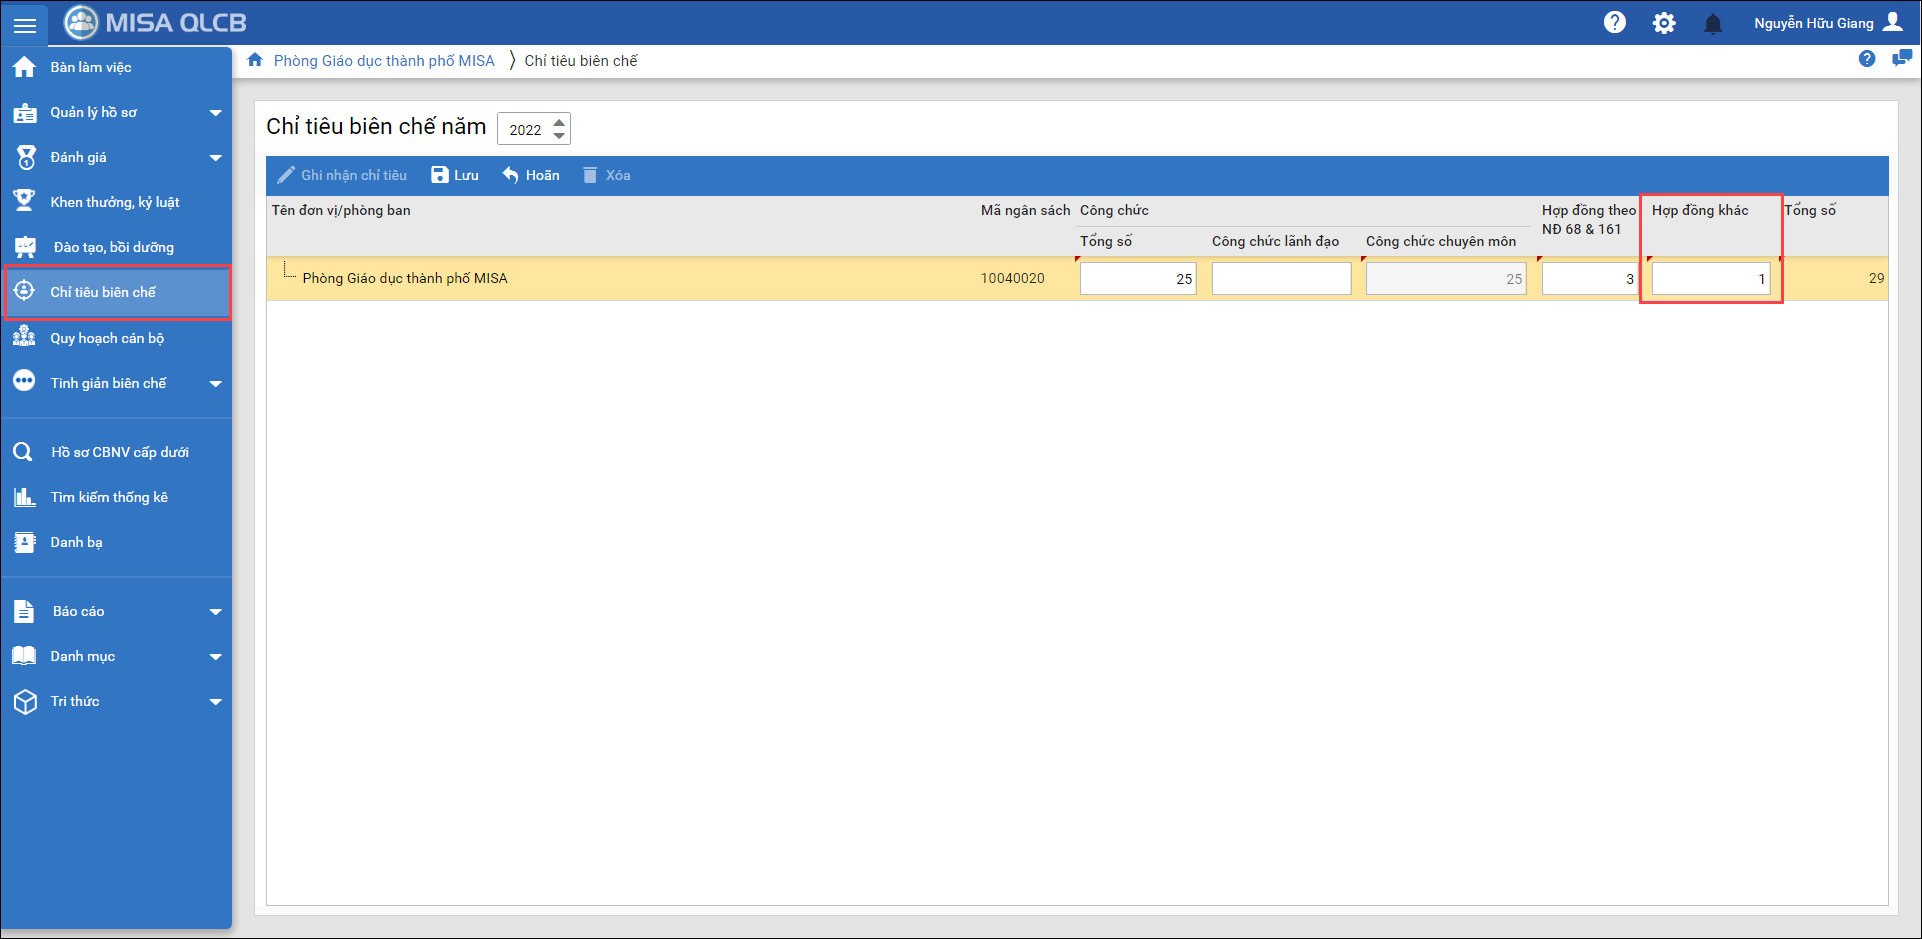Click the Công chức lãnh đạo input field
The height and width of the screenshot is (939, 1922).
1280,279
